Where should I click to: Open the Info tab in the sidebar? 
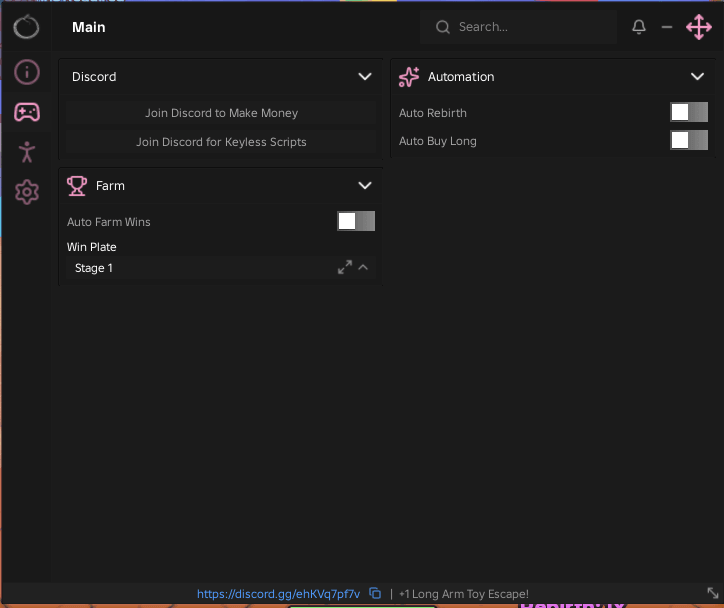[27, 72]
